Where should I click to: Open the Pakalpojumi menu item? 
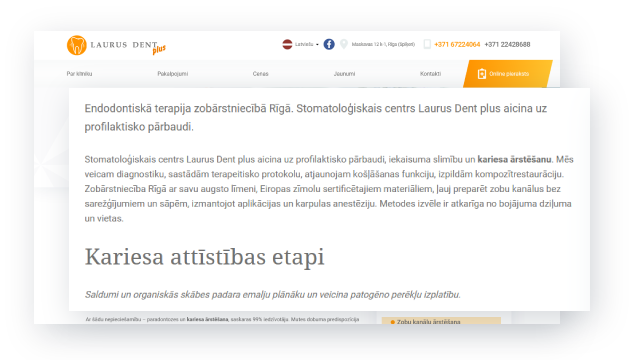172,74
